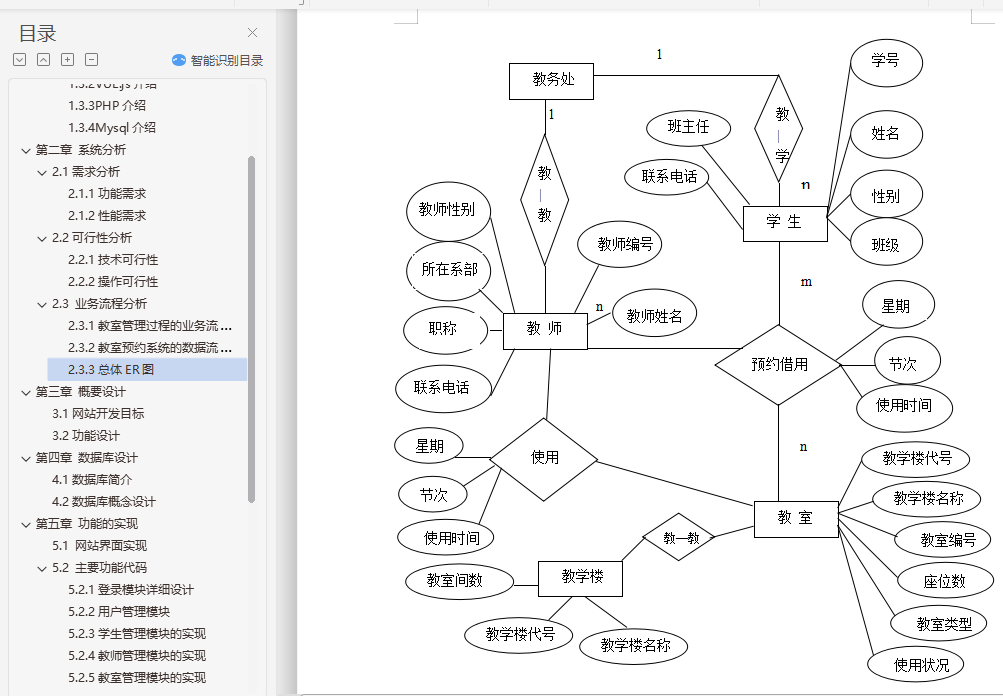The height and width of the screenshot is (696, 1003).
Task: Go to 2.1 需求分析 section
Action: pyautogui.click(x=86, y=171)
